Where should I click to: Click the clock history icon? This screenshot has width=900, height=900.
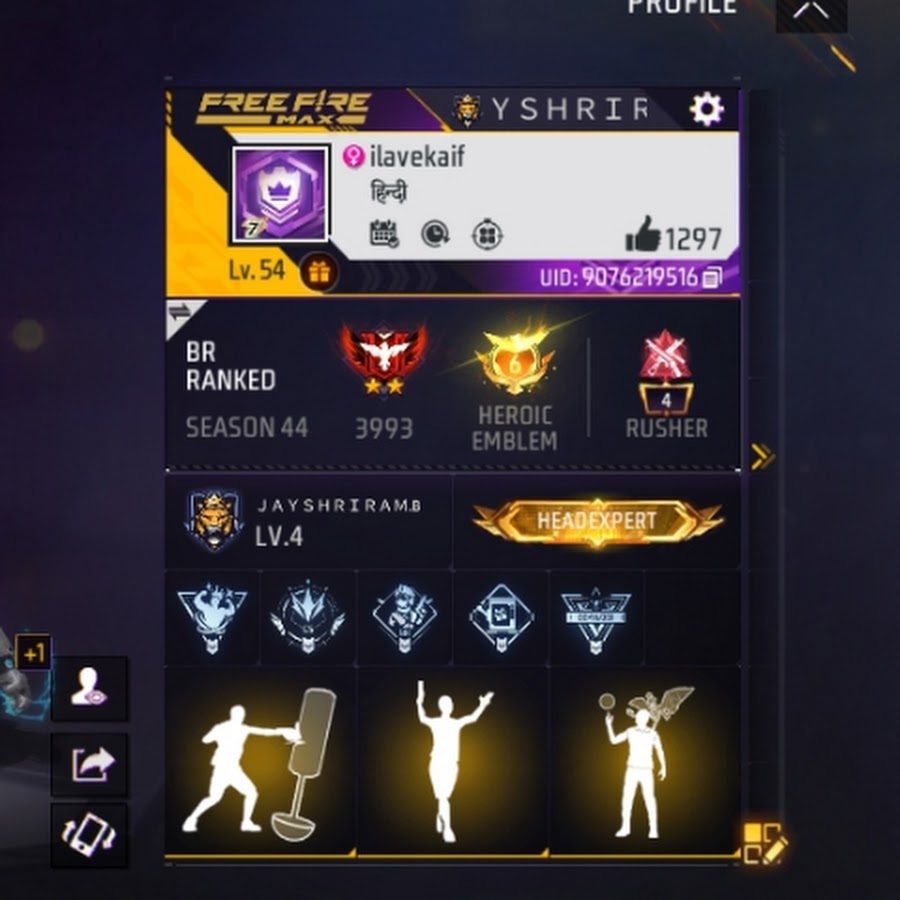tap(435, 234)
